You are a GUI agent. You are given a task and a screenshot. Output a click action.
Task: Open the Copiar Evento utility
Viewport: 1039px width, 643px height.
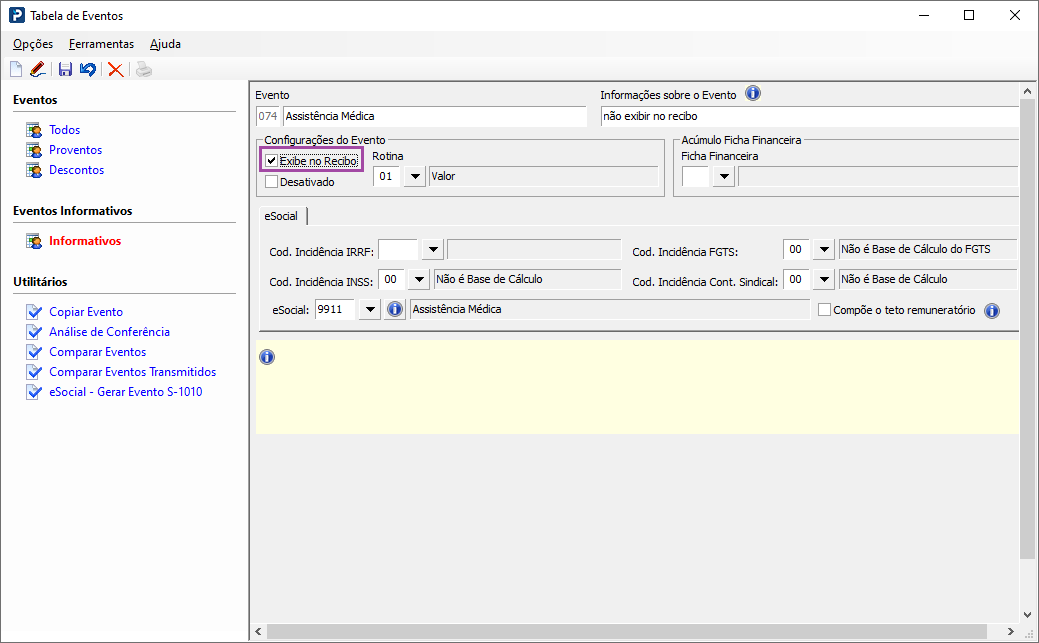click(x=86, y=312)
